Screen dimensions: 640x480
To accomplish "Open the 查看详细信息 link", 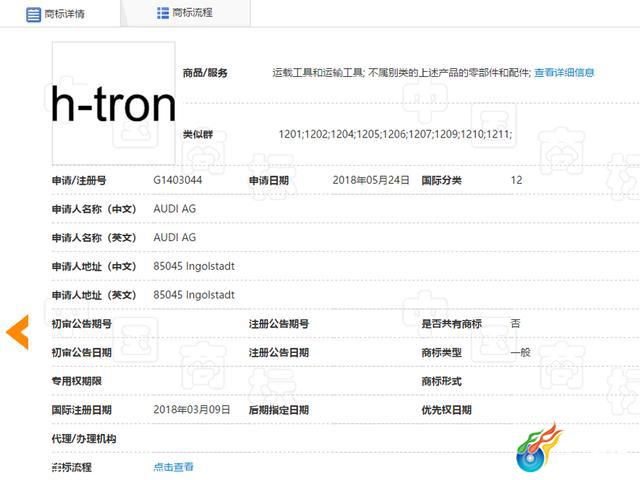I will pyautogui.click(x=564, y=73).
